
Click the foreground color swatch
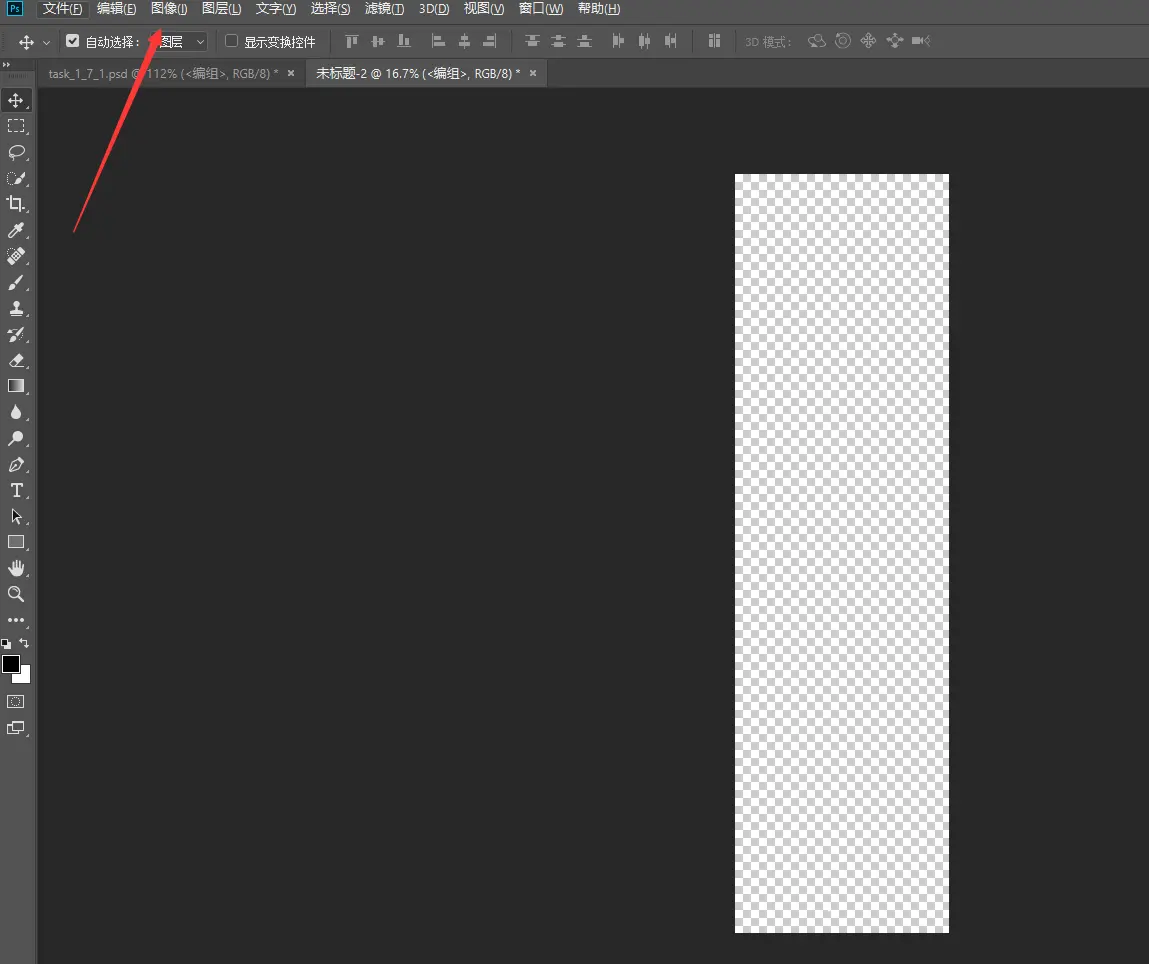click(10, 664)
